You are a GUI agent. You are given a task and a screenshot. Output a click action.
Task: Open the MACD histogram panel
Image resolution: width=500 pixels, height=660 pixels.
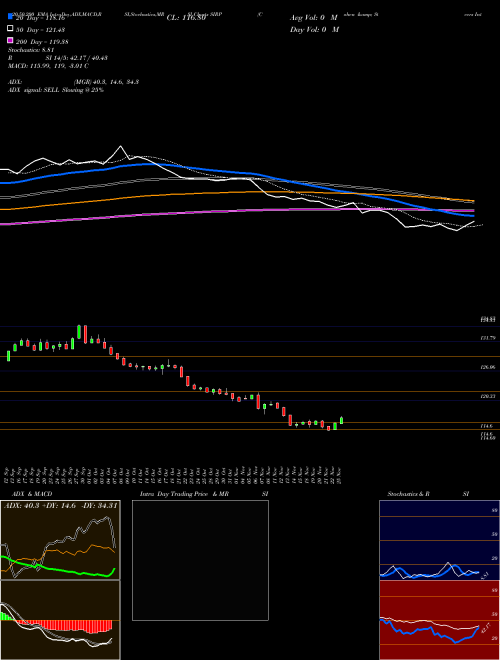(x=60, y=620)
